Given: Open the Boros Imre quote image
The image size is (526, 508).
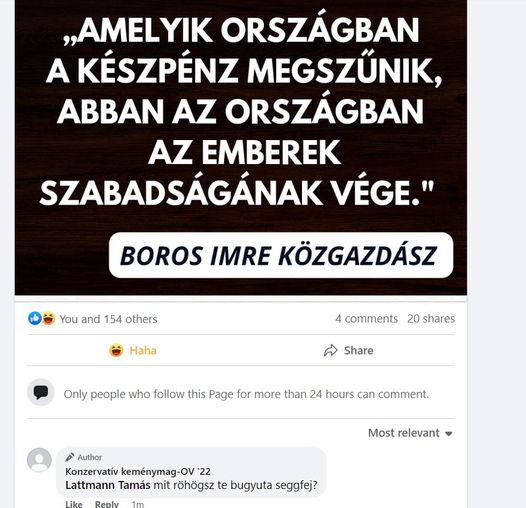Looking at the screenshot, I should (x=241, y=148).
